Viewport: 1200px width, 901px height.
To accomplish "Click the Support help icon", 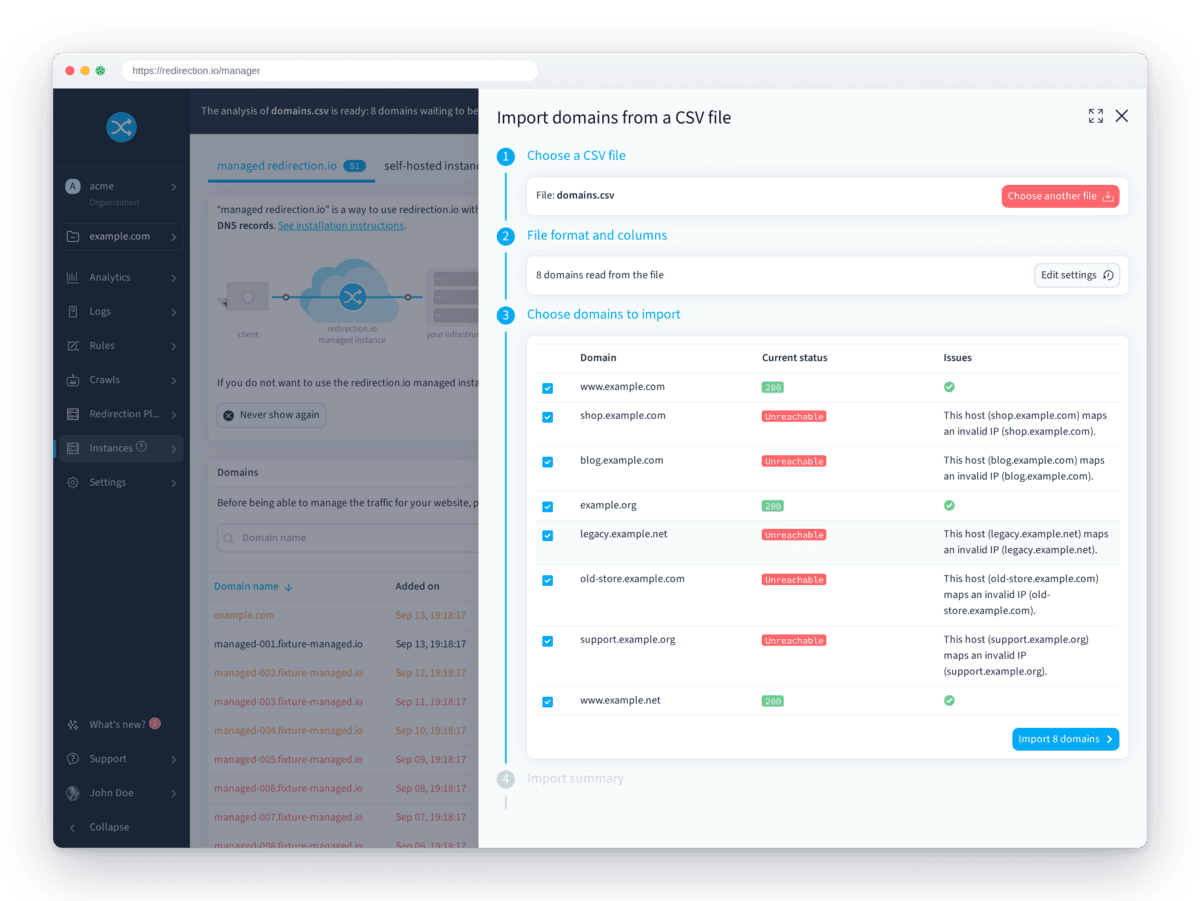I will pyautogui.click(x=73, y=759).
